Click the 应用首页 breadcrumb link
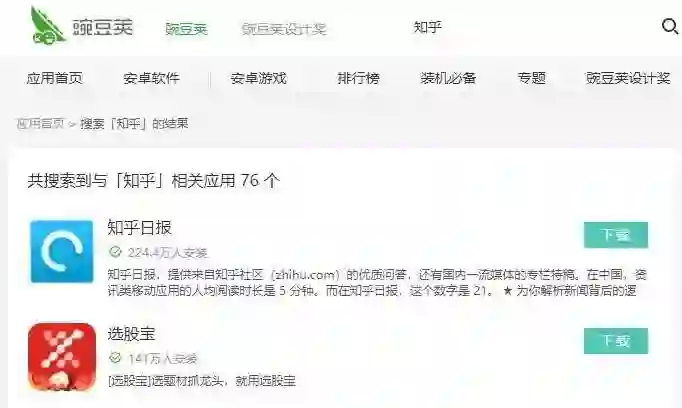This screenshot has width=682, height=408. tap(40, 124)
